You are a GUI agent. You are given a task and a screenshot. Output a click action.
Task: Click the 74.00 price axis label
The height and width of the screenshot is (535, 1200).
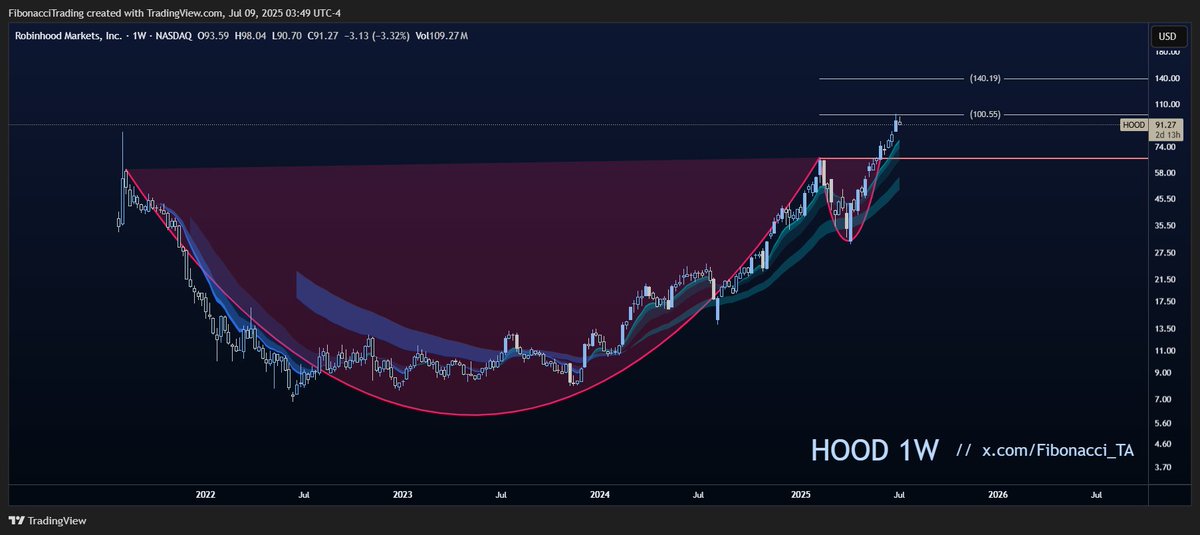(x=1165, y=147)
